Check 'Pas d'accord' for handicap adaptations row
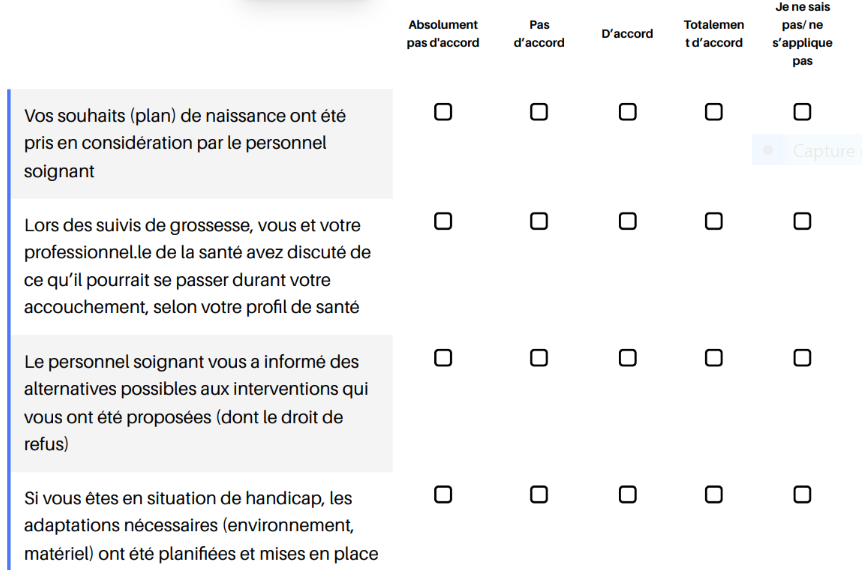This screenshot has width=862, height=570. [x=539, y=494]
